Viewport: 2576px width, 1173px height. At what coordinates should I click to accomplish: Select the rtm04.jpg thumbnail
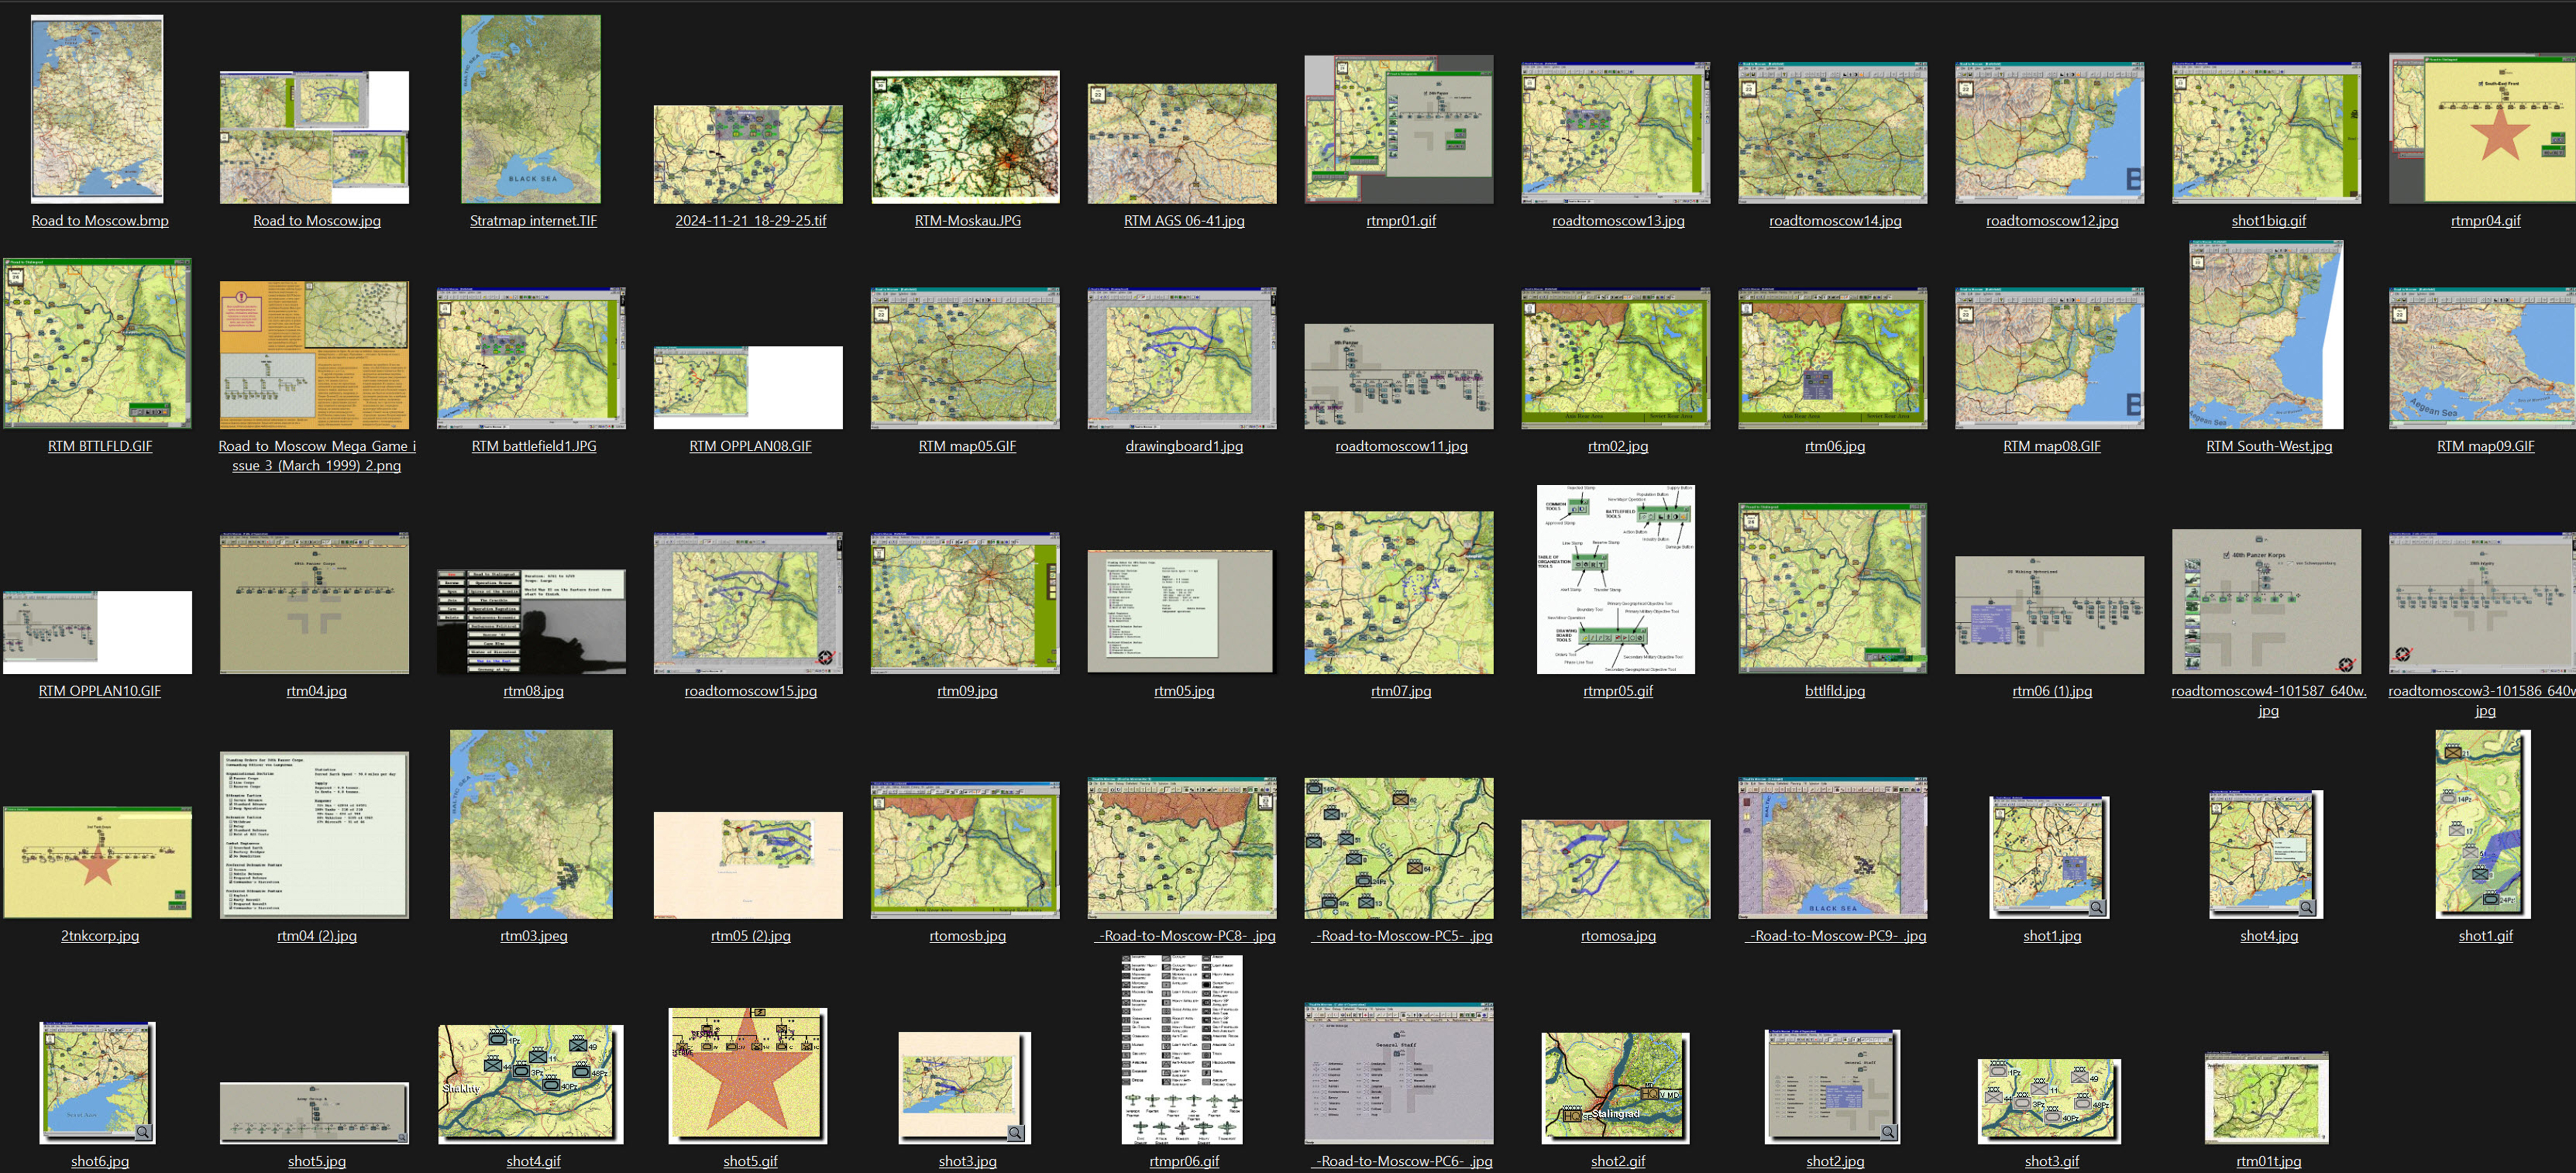[x=314, y=603]
